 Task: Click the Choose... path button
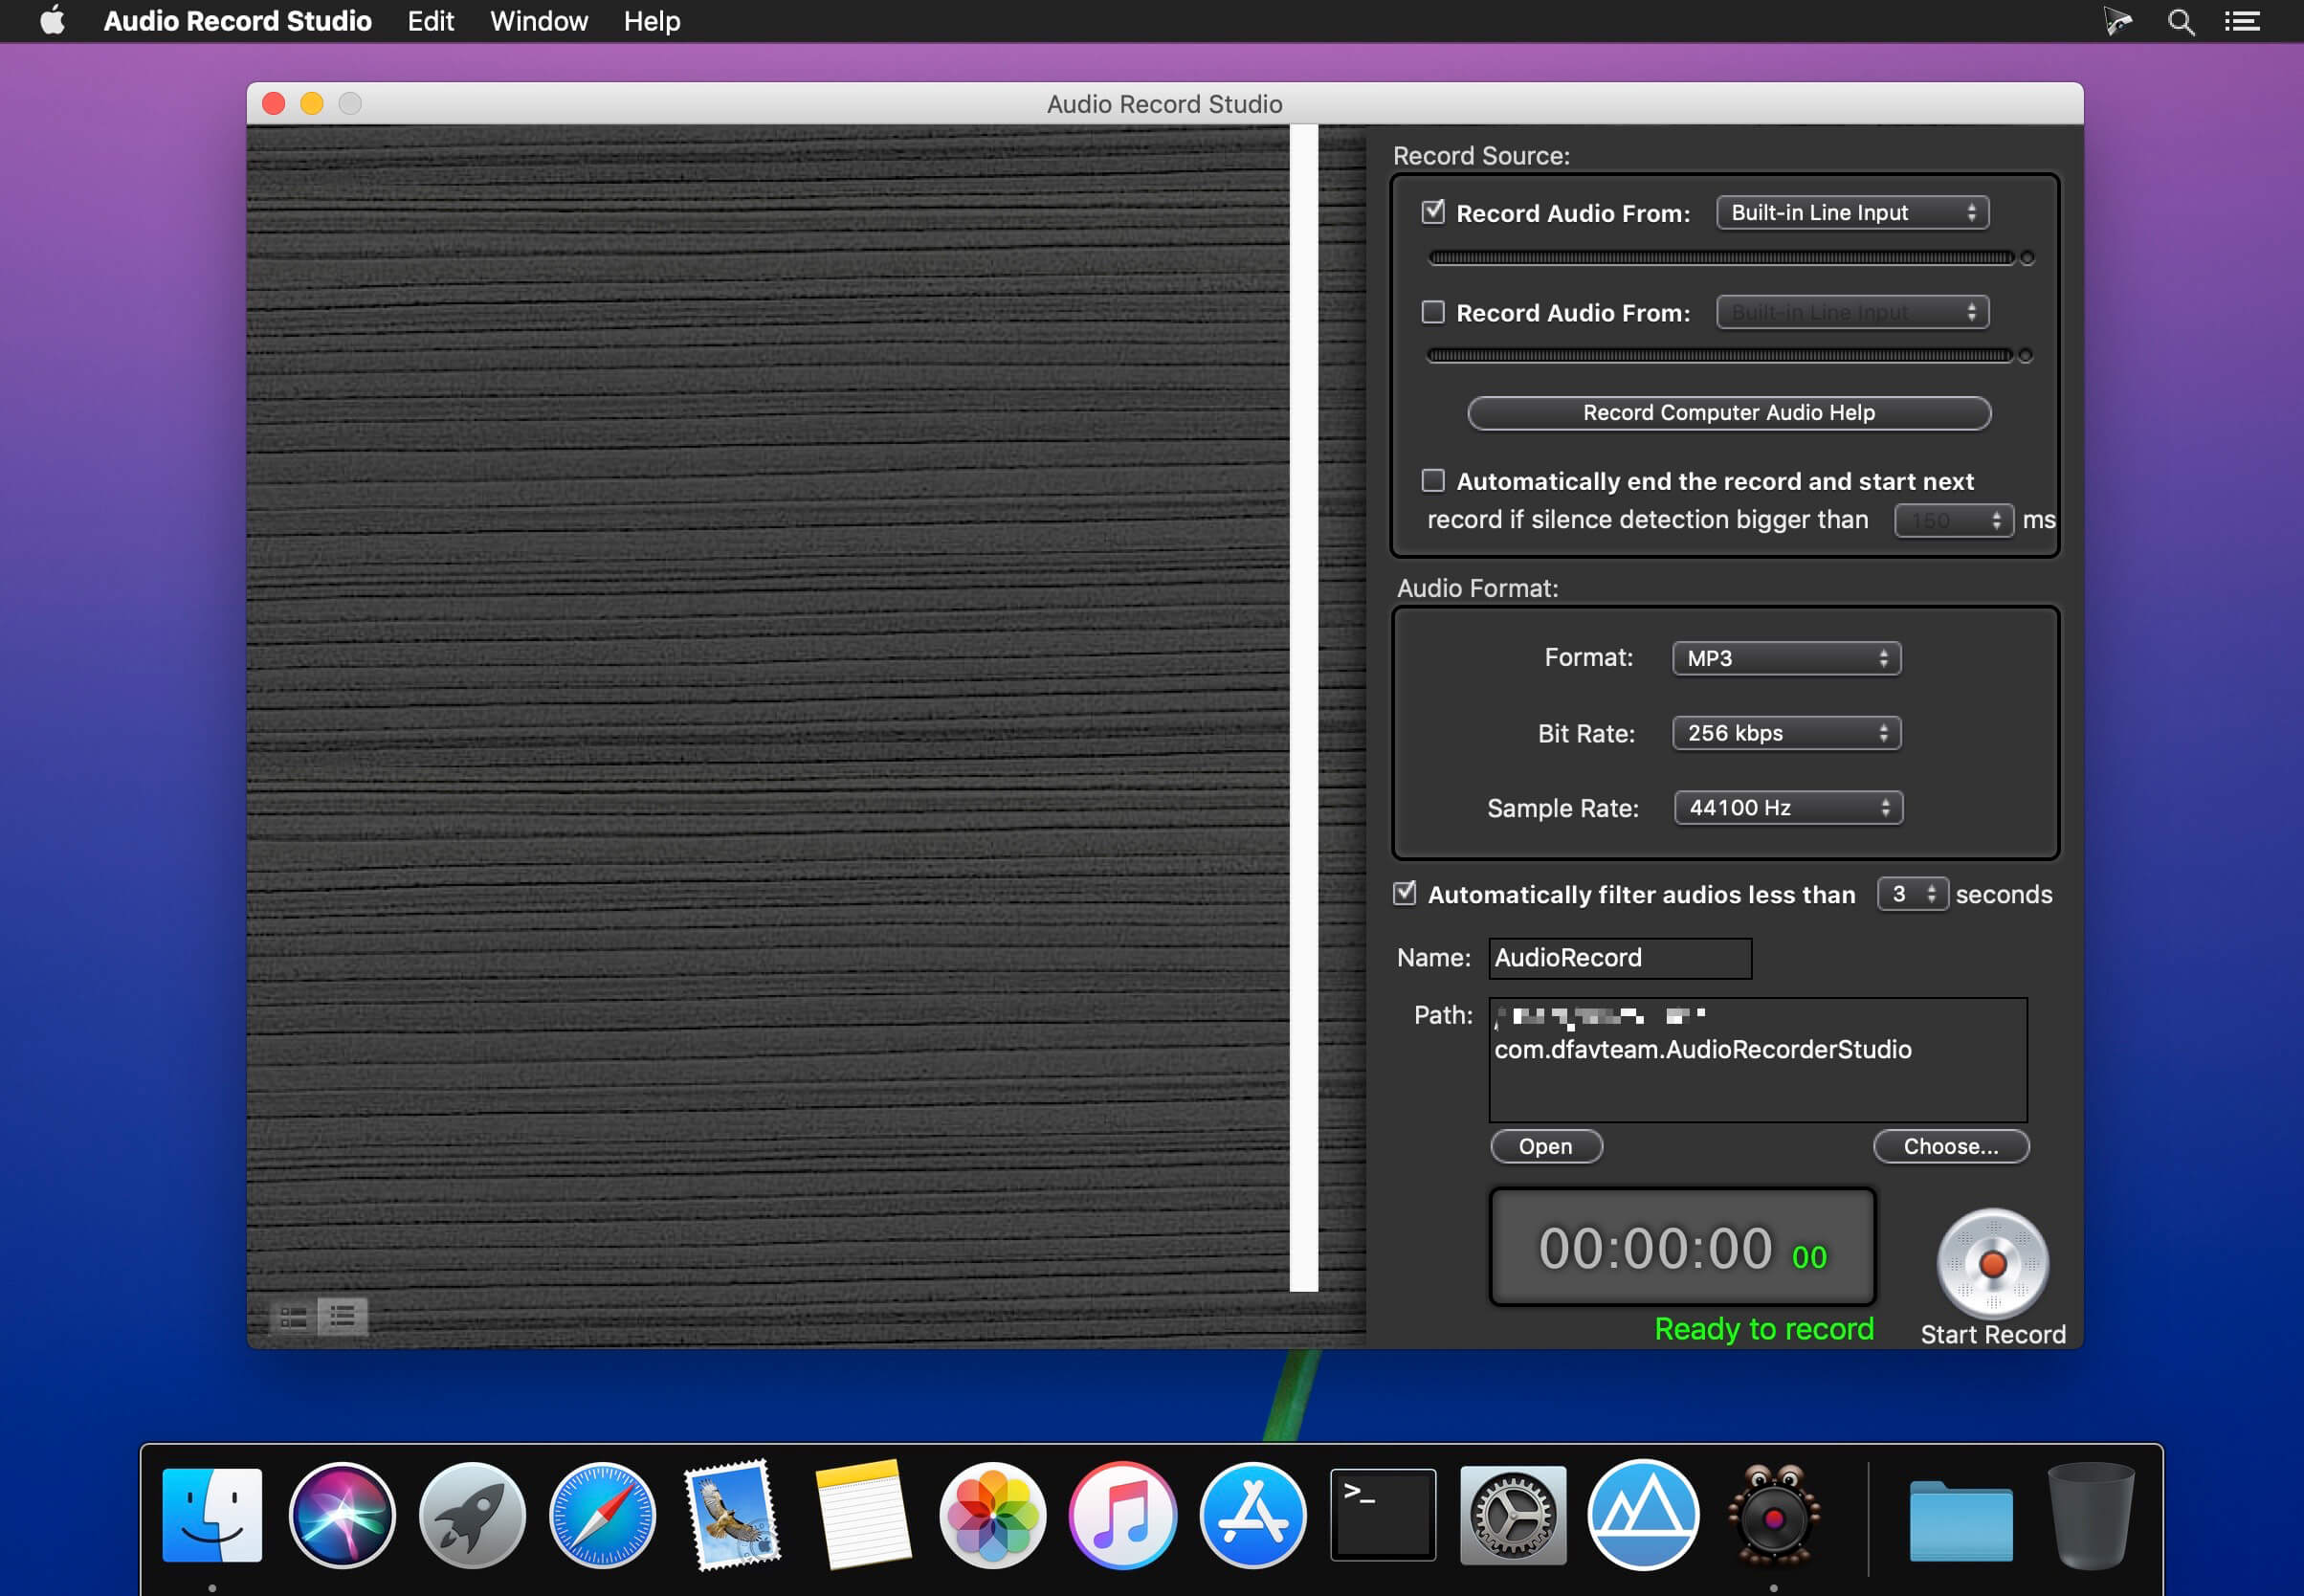click(1950, 1146)
